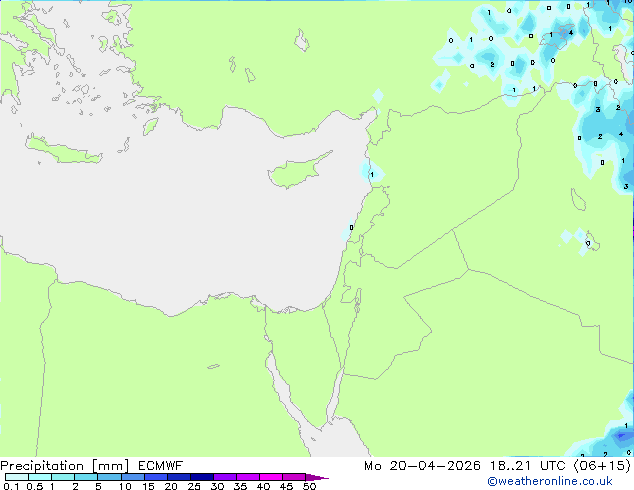Viewport: 634px width, 490px height.
Task: Click the '[mm]' unit label
Action: click(x=111, y=466)
